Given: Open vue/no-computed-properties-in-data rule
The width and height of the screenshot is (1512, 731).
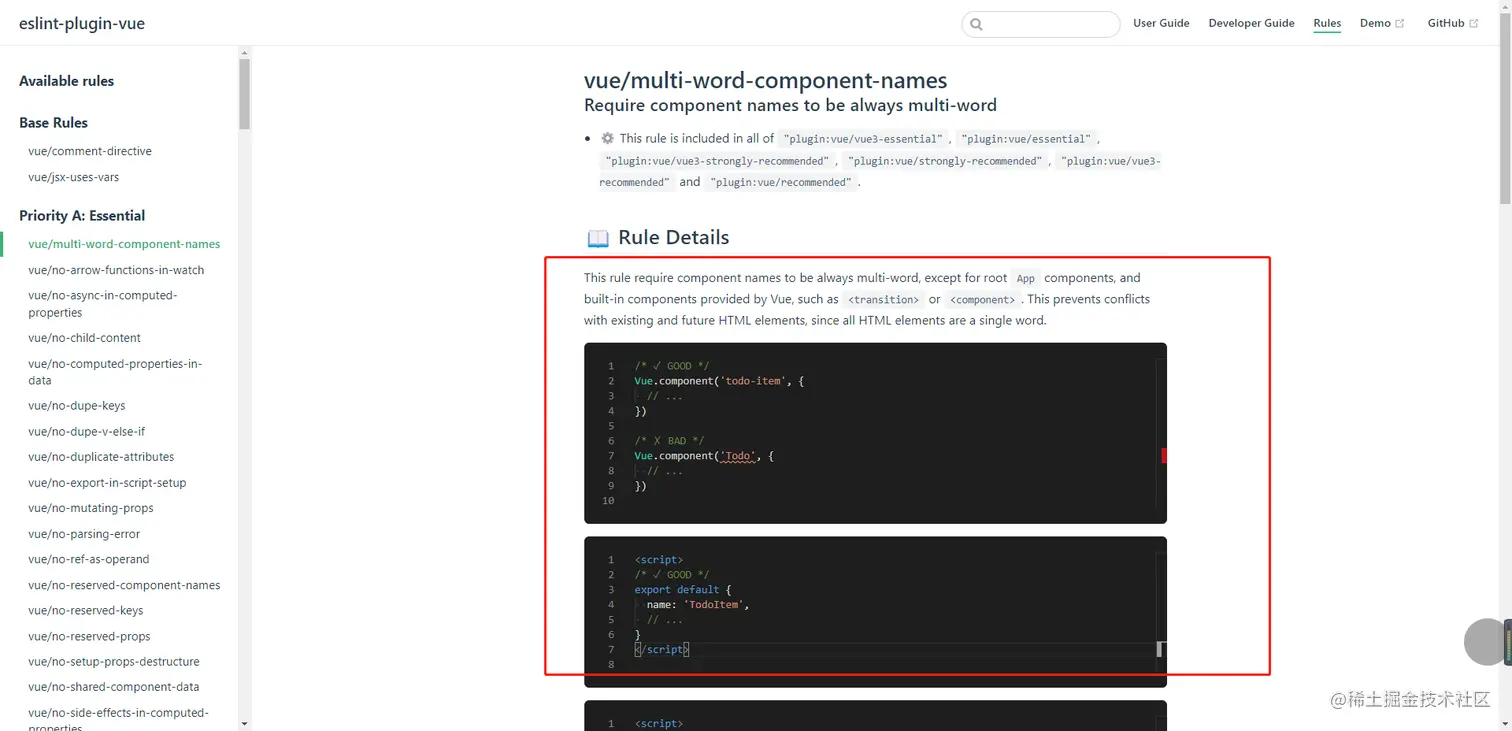Looking at the screenshot, I should point(115,372).
